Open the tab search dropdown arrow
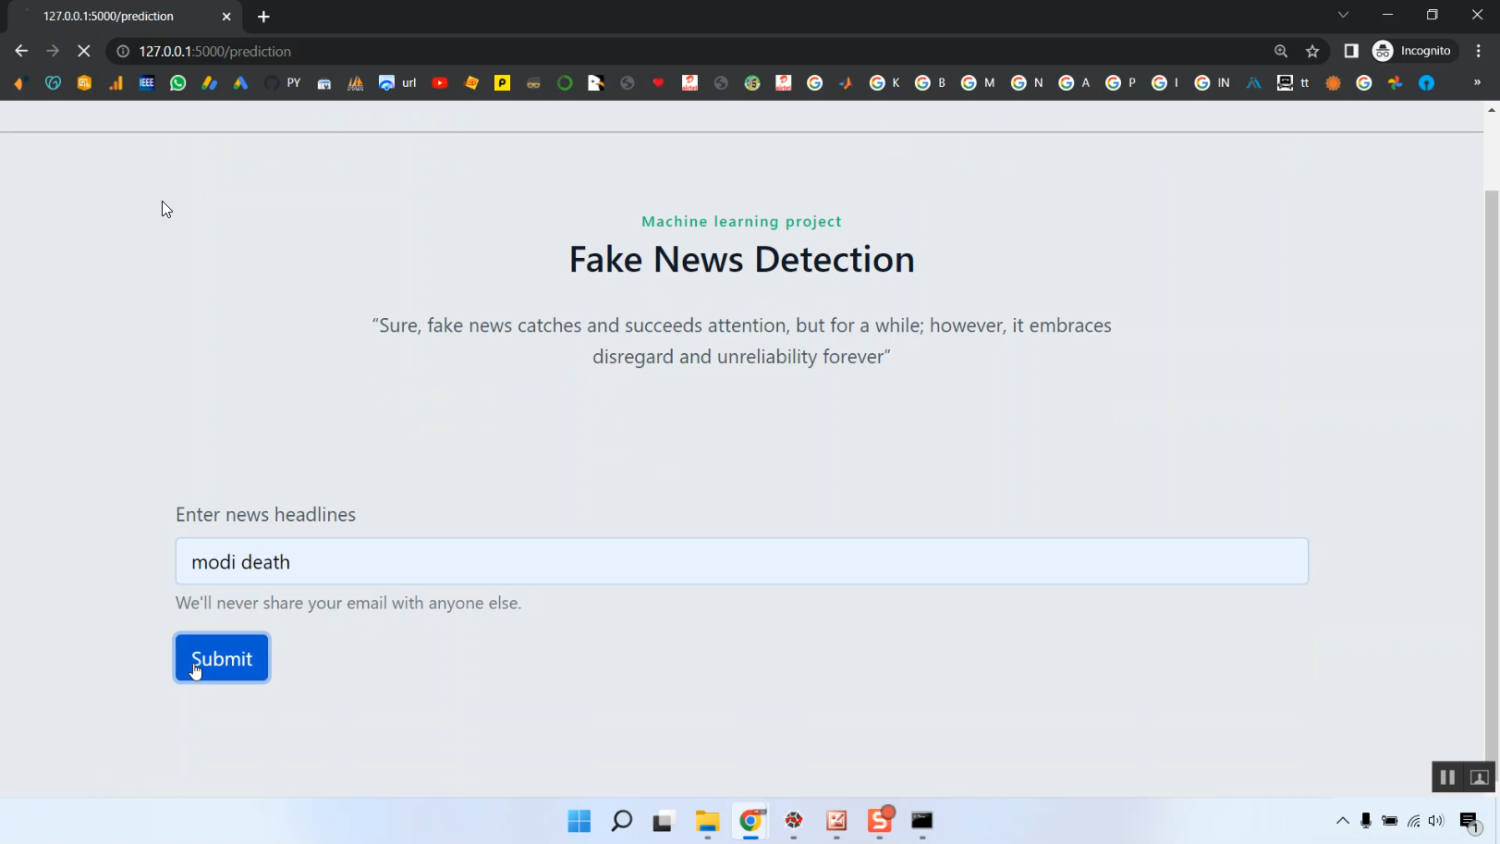 (x=1343, y=15)
